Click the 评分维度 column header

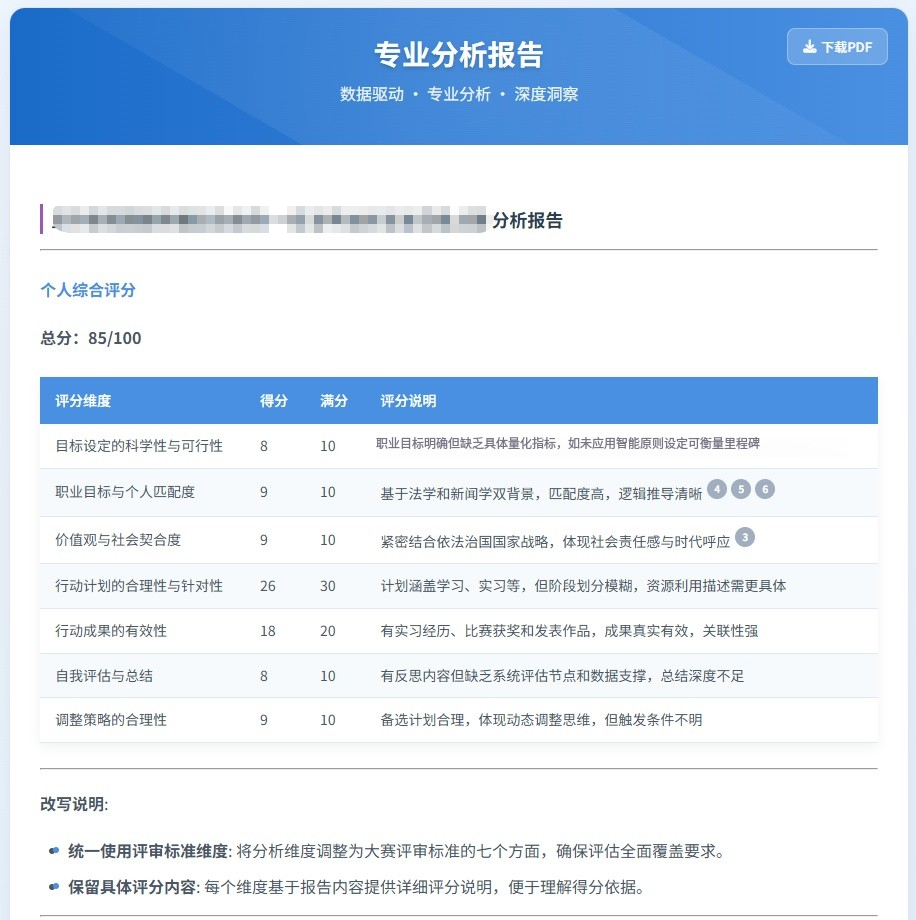(83, 401)
